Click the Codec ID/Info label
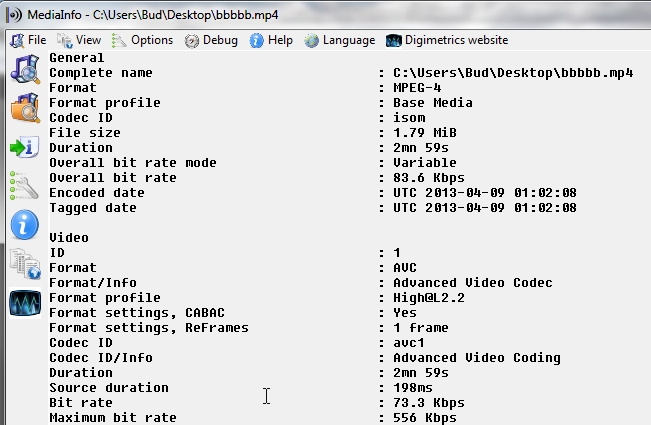651x425 pixels. [101, 358]
